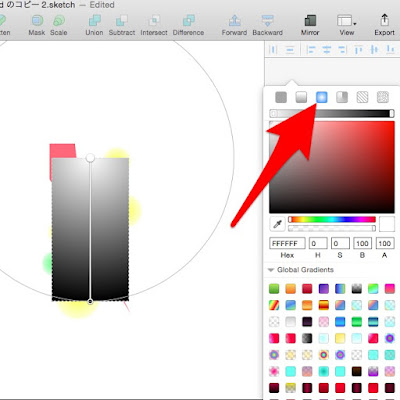Select the pink rectangle behind gradient shape
Screen dimensions: 400x400
pos(62,151)
